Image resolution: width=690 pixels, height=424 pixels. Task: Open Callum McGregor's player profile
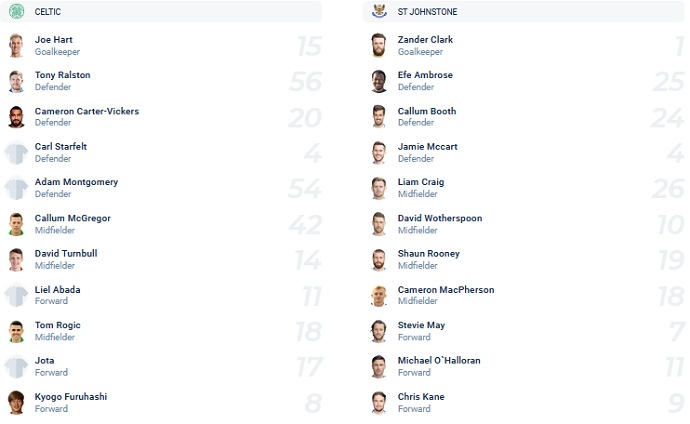click(72, 218)
